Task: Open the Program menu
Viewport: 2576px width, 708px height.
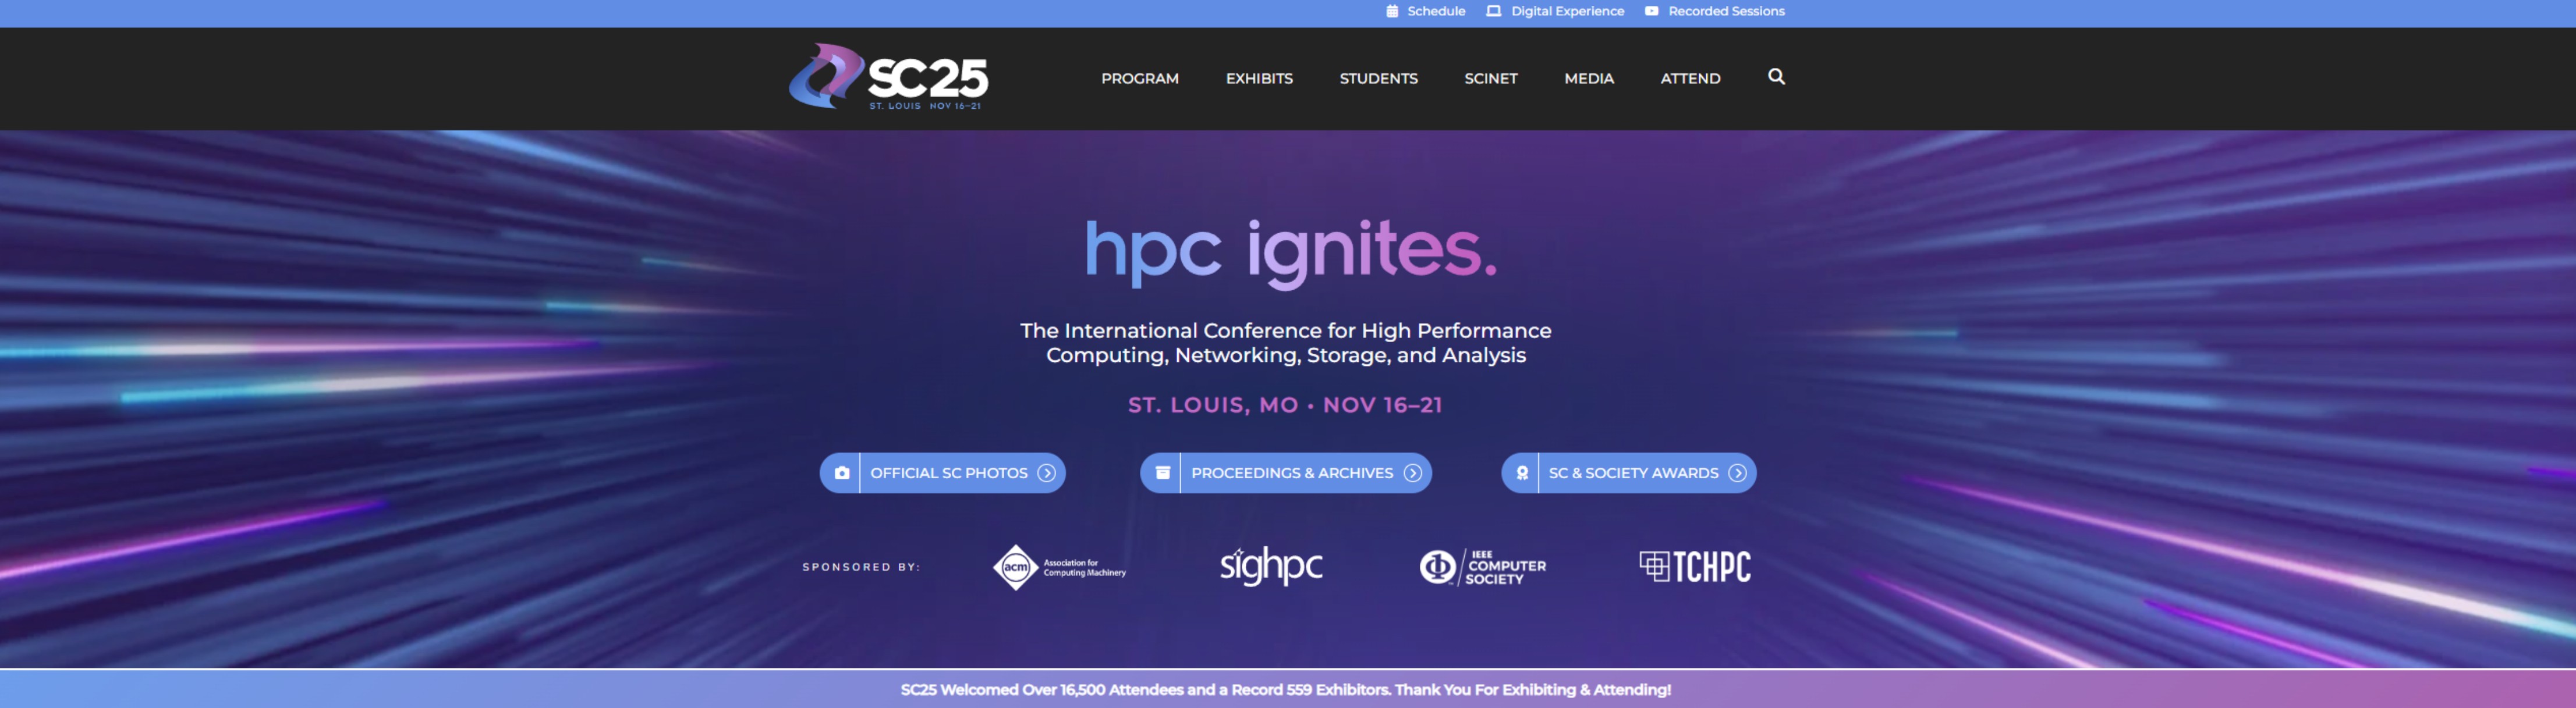Action: tap(1139, 78)
